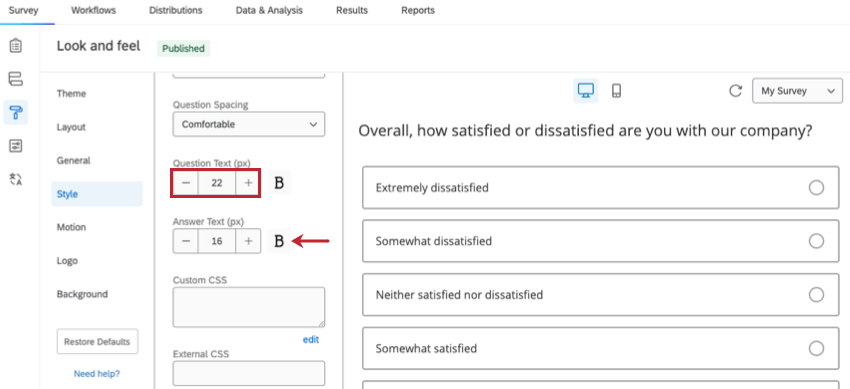Open the Reports tab
Image resolution: width=850 pixels, height=389 pixels.
tap(417, 10)
